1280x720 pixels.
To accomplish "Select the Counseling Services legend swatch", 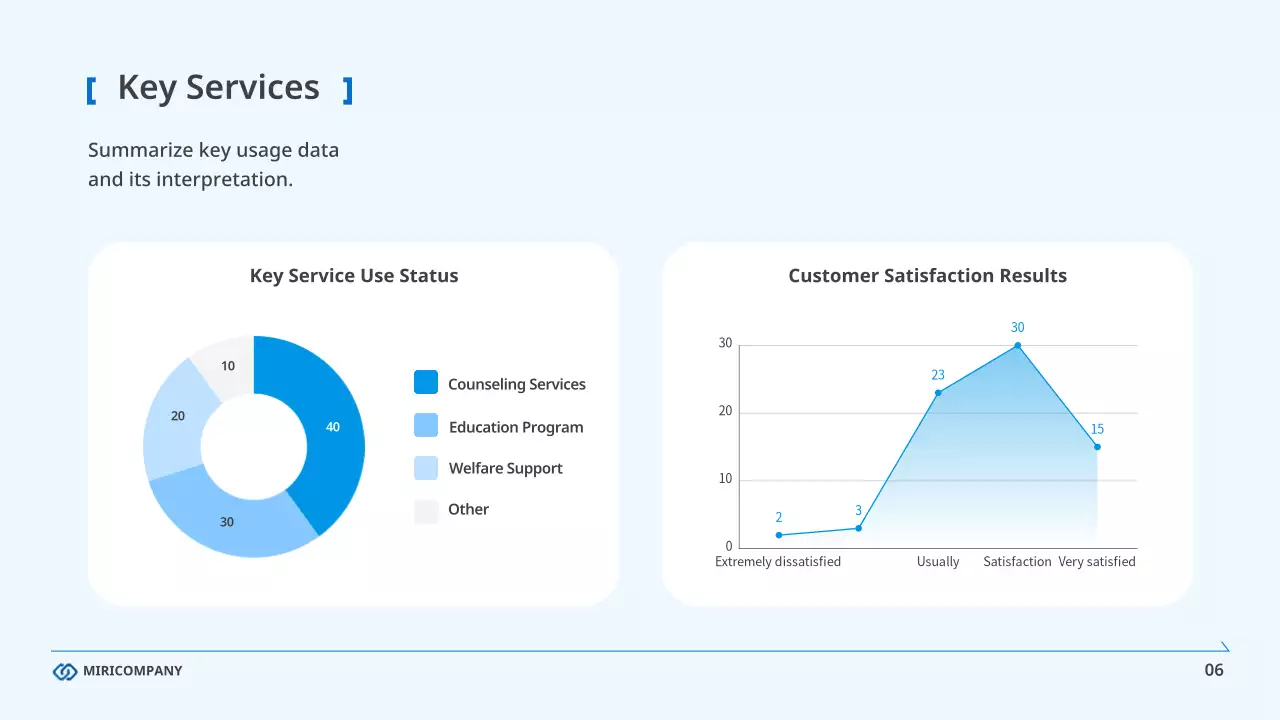I will pos(426,383).
